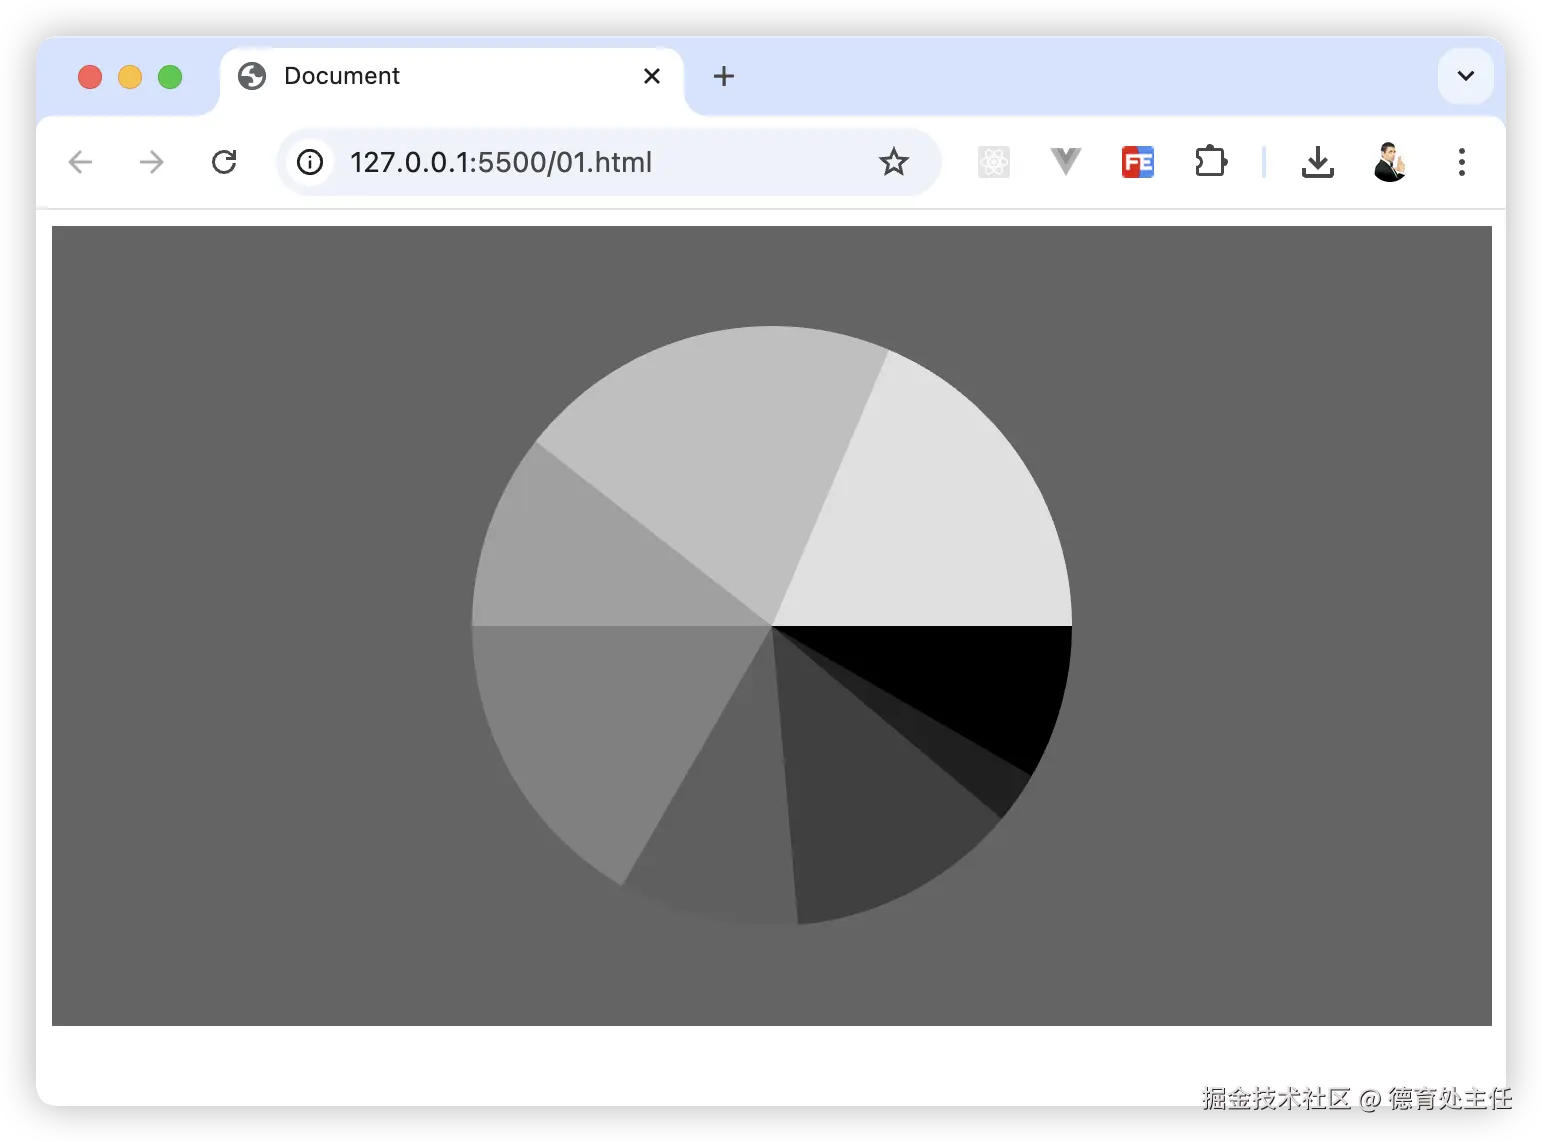1542x1142 pixels.
Task: Open the FE helper extension icon
Action: pos(1138,162)
